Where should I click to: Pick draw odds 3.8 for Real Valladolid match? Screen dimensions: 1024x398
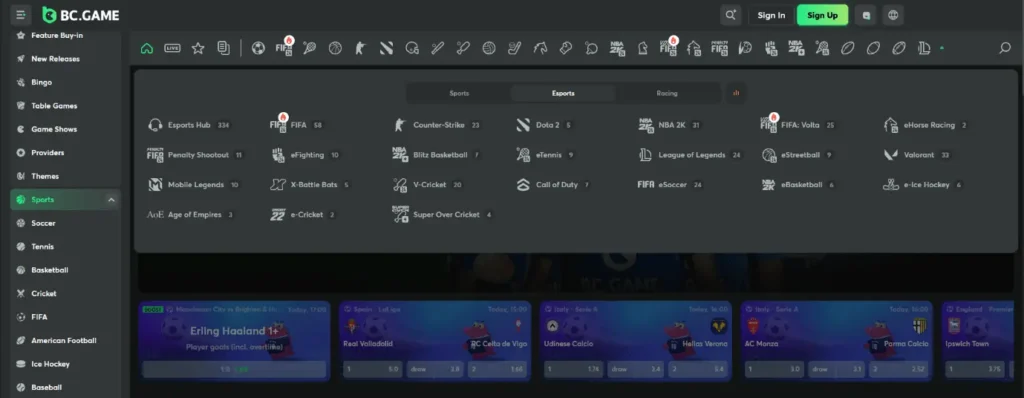coord(434,369)
